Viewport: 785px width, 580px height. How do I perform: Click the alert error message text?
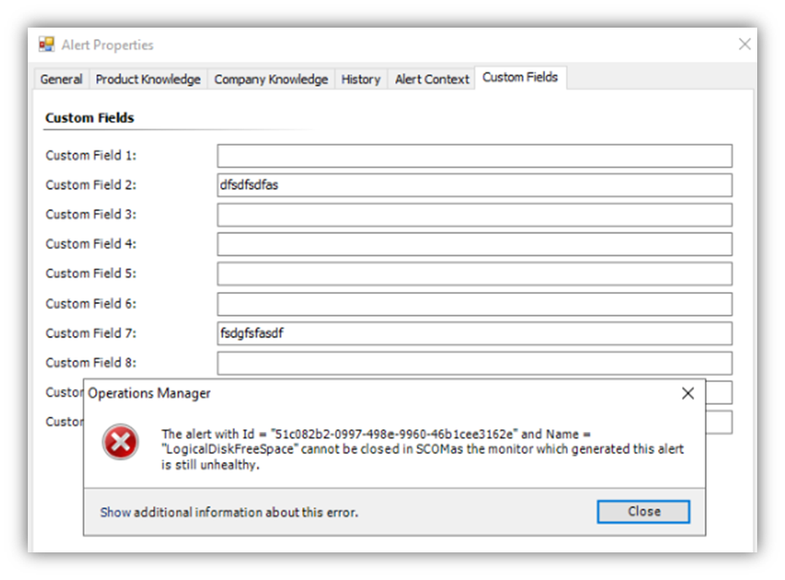(x=422, y=449)
